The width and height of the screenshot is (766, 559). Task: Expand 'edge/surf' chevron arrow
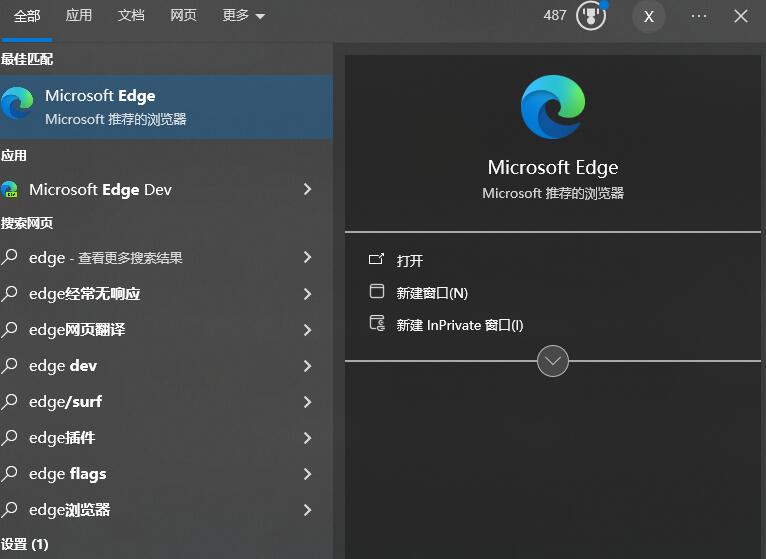pyautogui.click(x=307, y=402)
